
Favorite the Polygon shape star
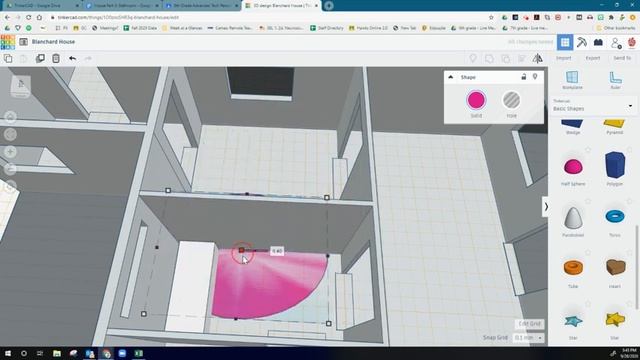click(630, 150)
